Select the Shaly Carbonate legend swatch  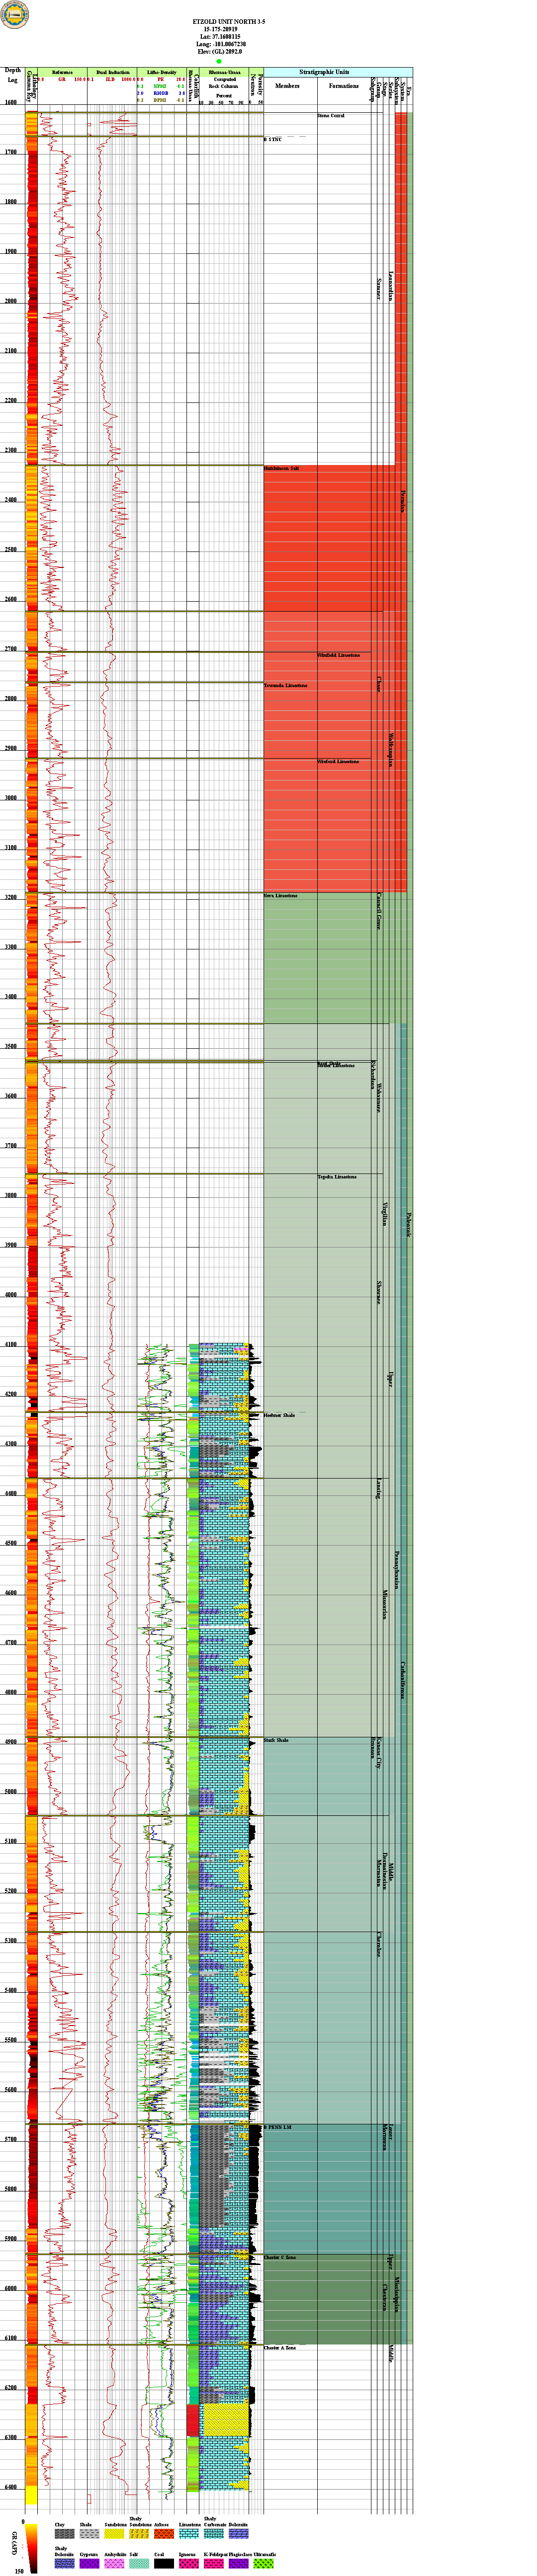[x=213, y=2535]
